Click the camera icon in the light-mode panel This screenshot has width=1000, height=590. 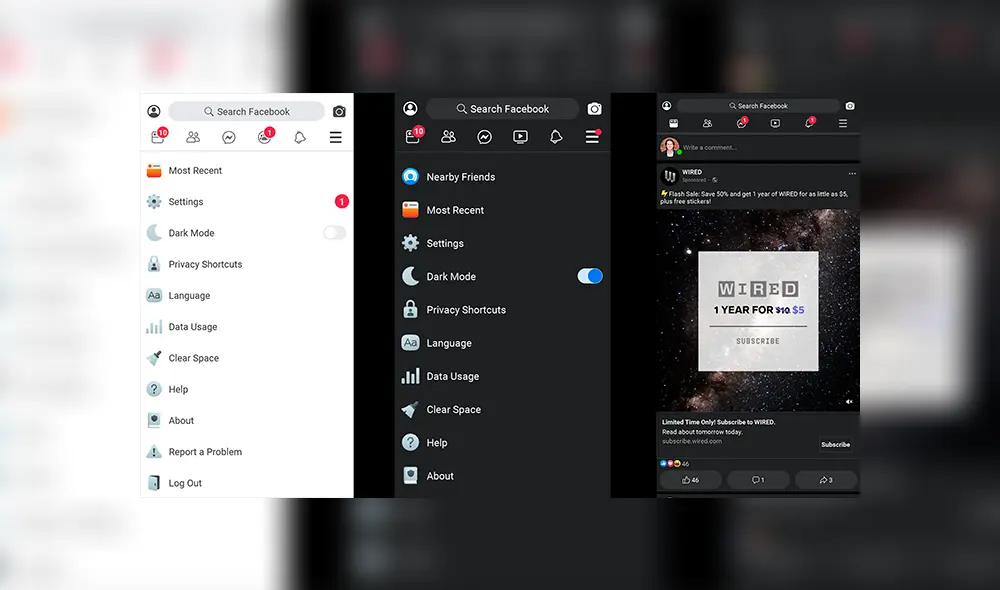click(x=340, y=112)
